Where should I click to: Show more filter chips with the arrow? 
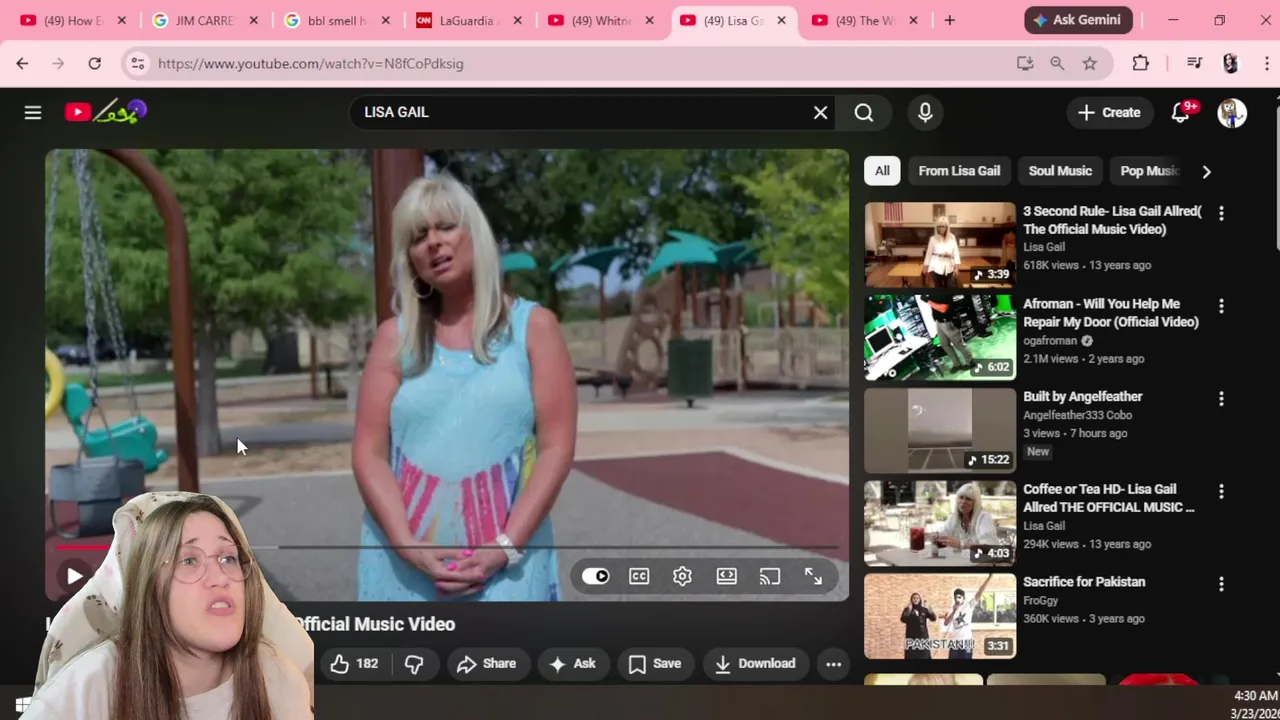(x=1206, y=171)
